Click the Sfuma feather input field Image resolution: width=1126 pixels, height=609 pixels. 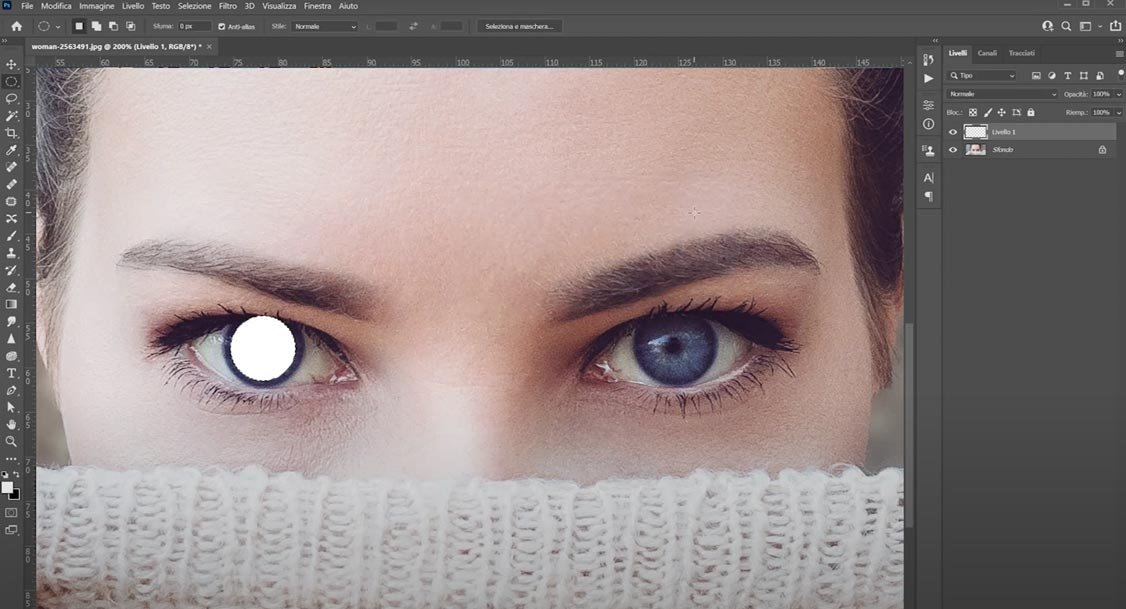pos(194,27)
